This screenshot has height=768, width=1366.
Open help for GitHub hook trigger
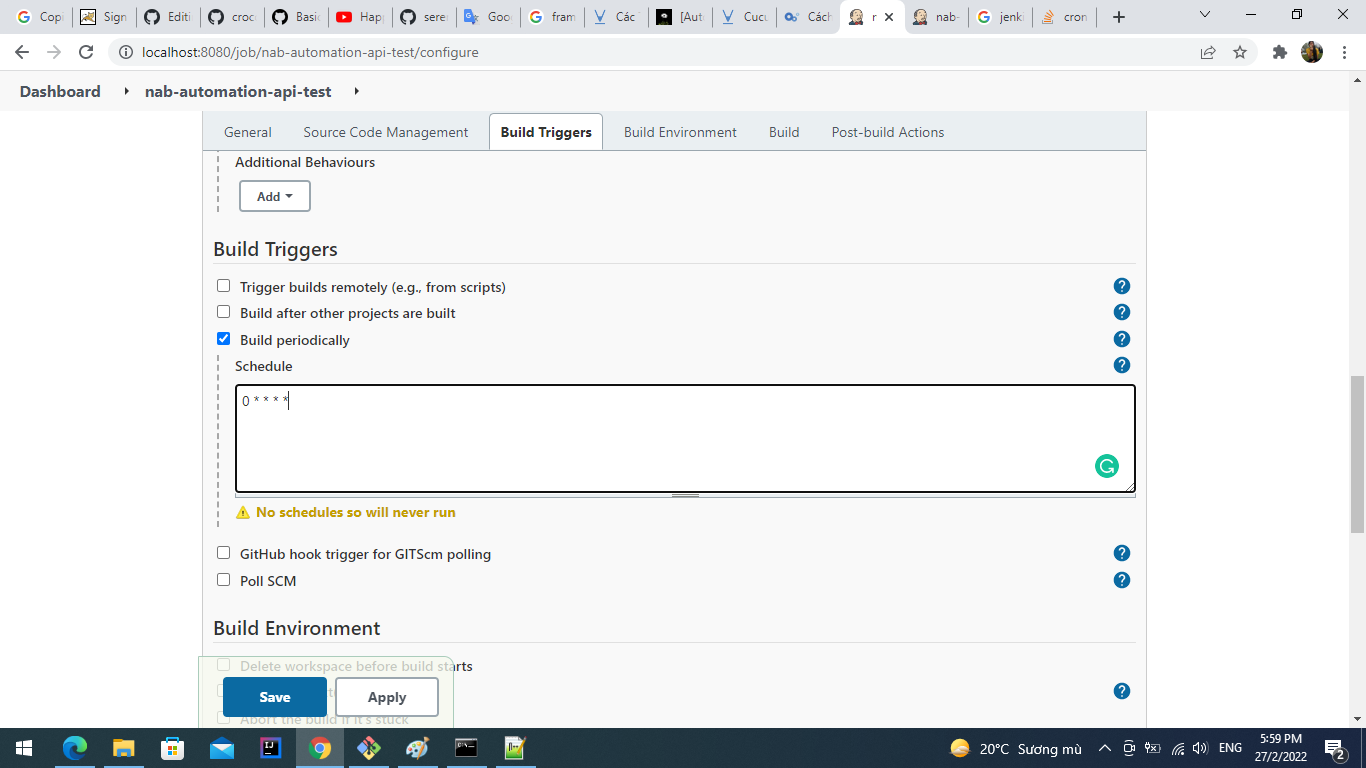pyautogui.click(x=1122, y=553)
